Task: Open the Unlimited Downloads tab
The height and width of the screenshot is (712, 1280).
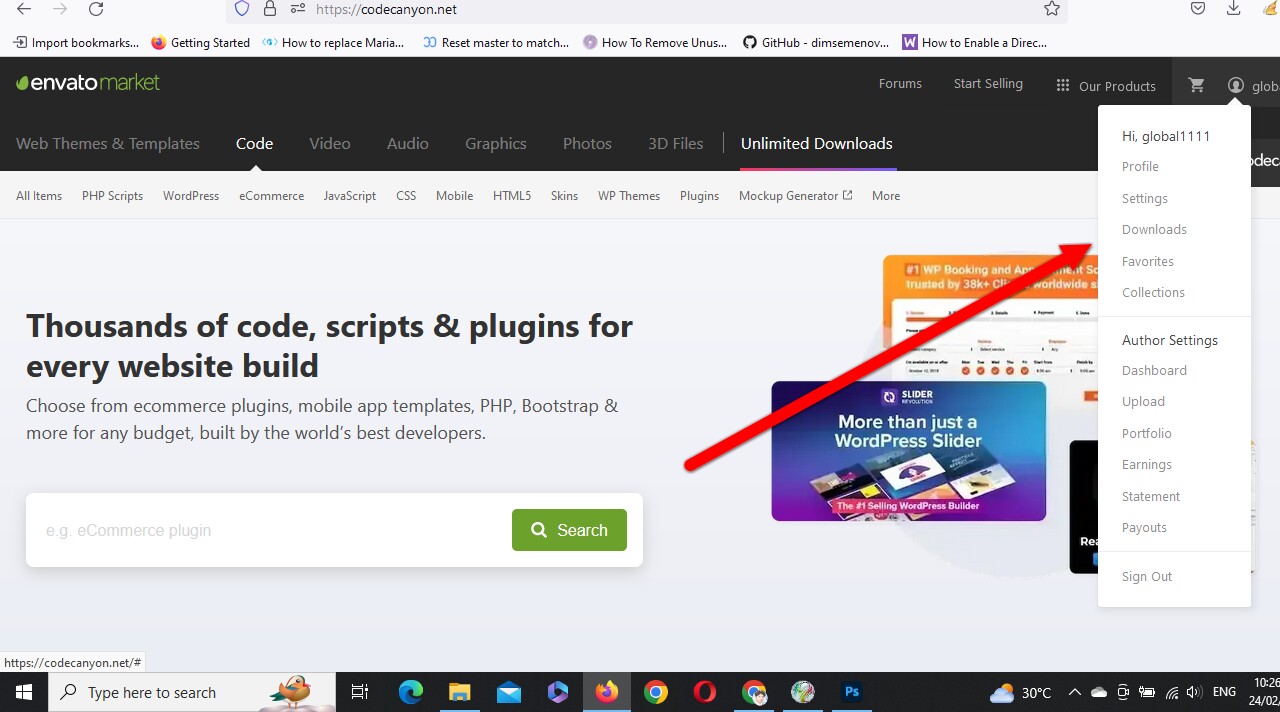Action: coord(816,144)
